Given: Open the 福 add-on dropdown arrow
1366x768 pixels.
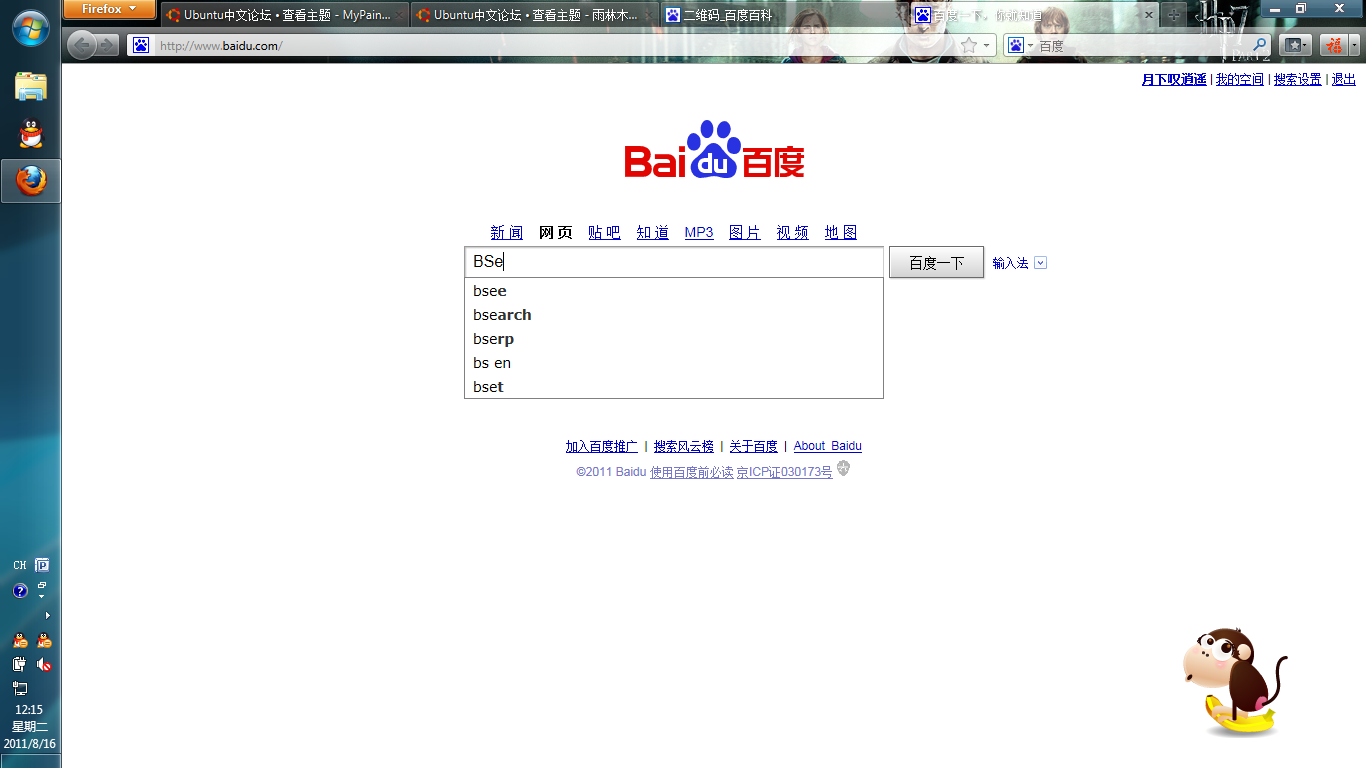Looking at the screenshot, I should 1354,45.
